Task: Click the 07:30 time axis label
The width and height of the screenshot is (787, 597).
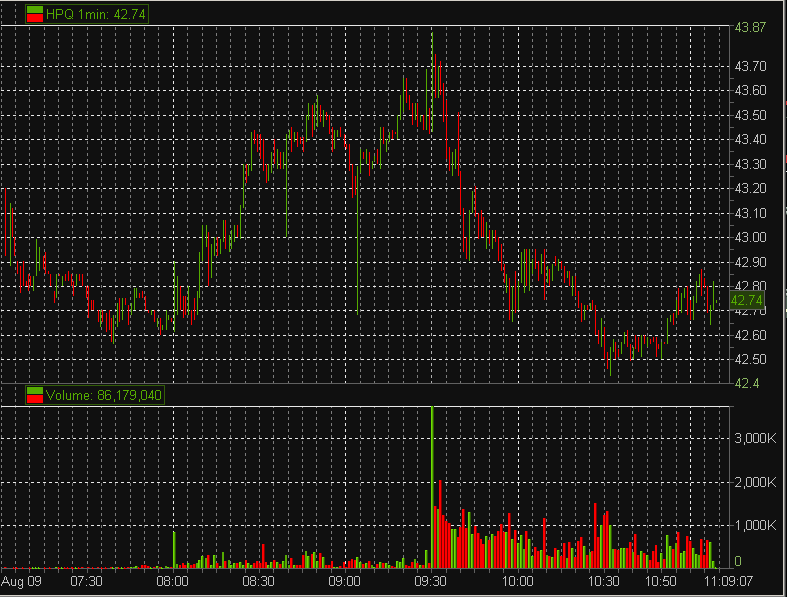Action: pos(86,581)
